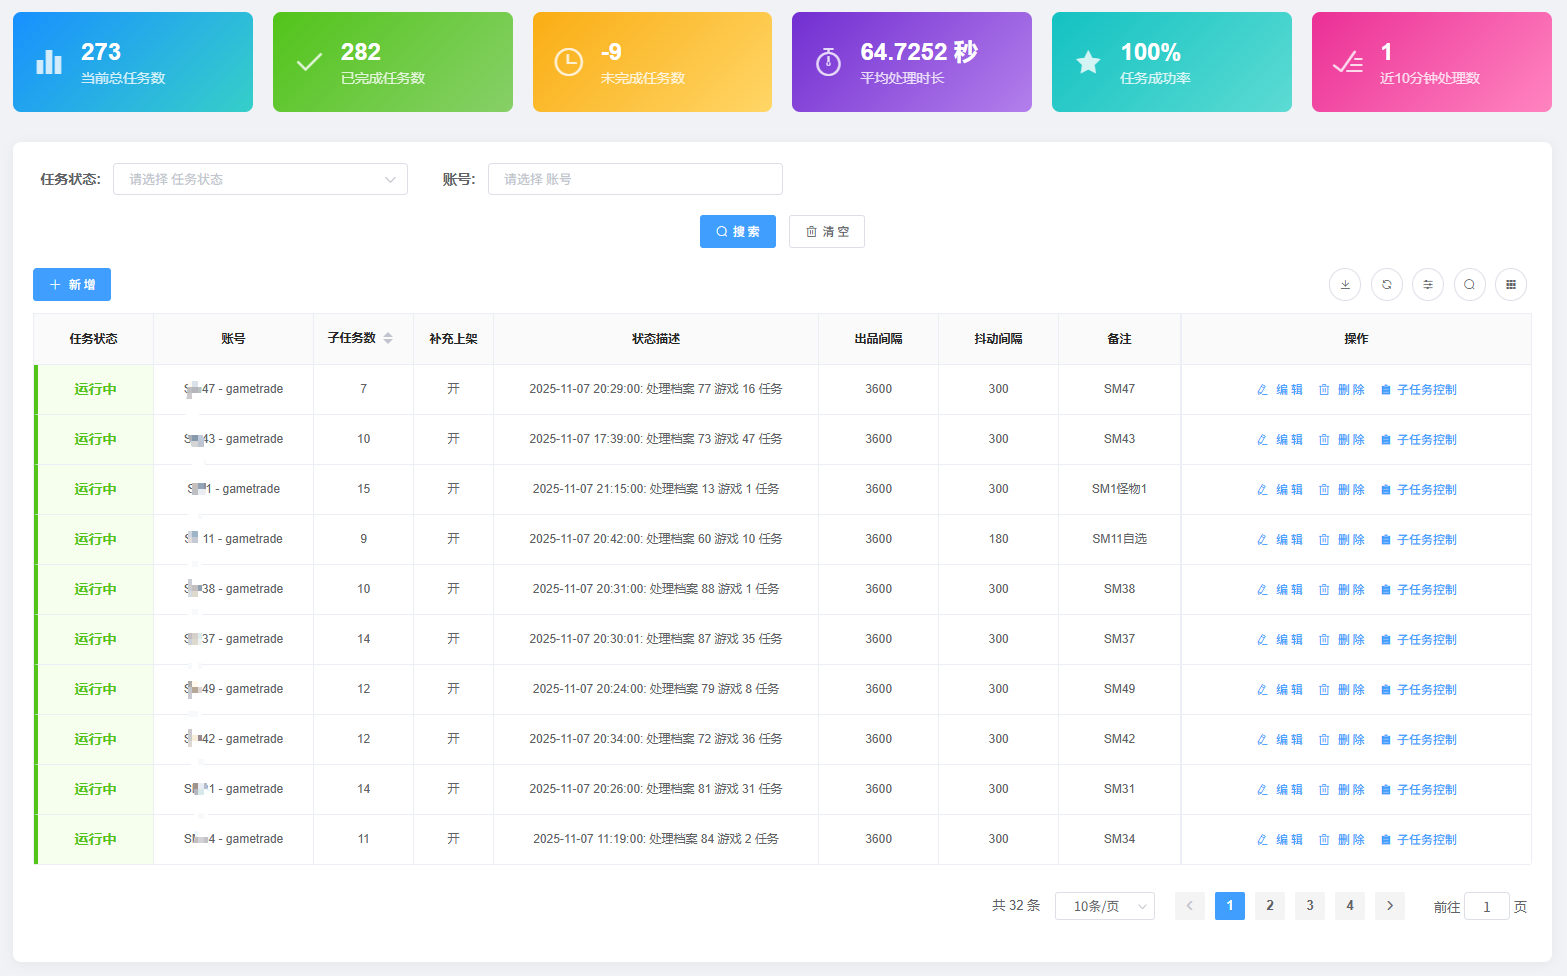The image size is (1567, 976).
Task: Click the 新增 button to add a task
Action: pyautogui.click(x=71, y=284)
